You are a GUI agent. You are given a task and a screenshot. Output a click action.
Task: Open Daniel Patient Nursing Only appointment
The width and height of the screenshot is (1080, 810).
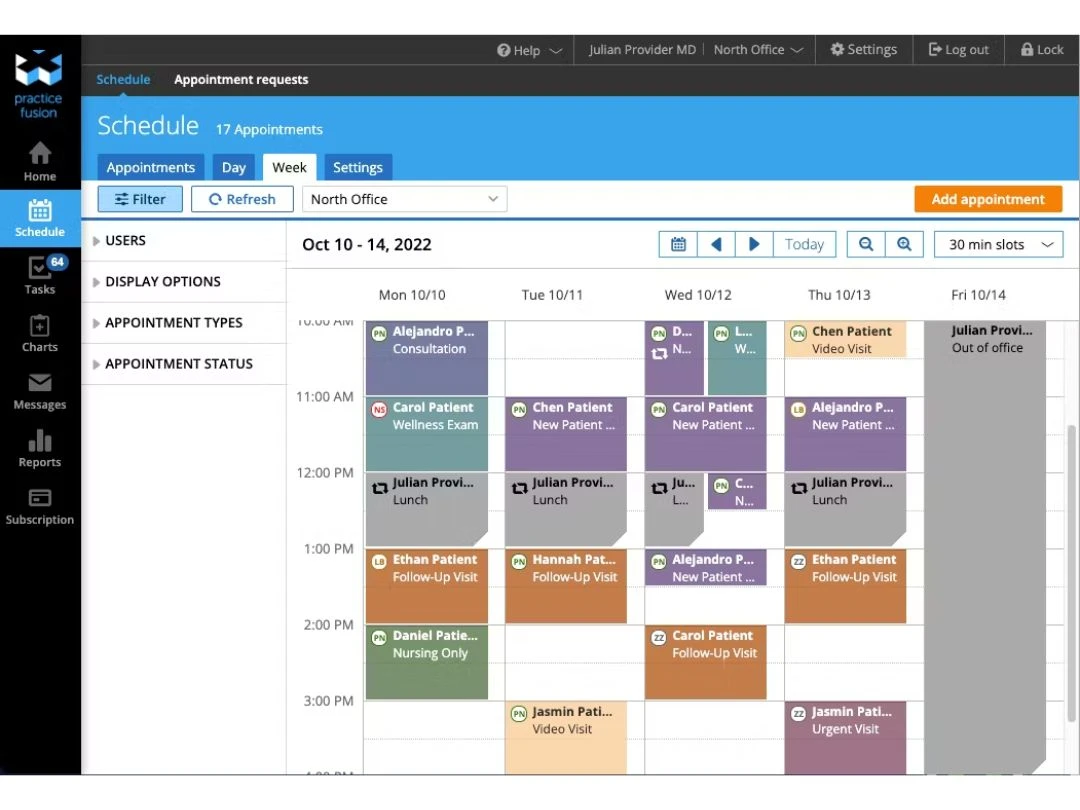(x=427, y=662)
